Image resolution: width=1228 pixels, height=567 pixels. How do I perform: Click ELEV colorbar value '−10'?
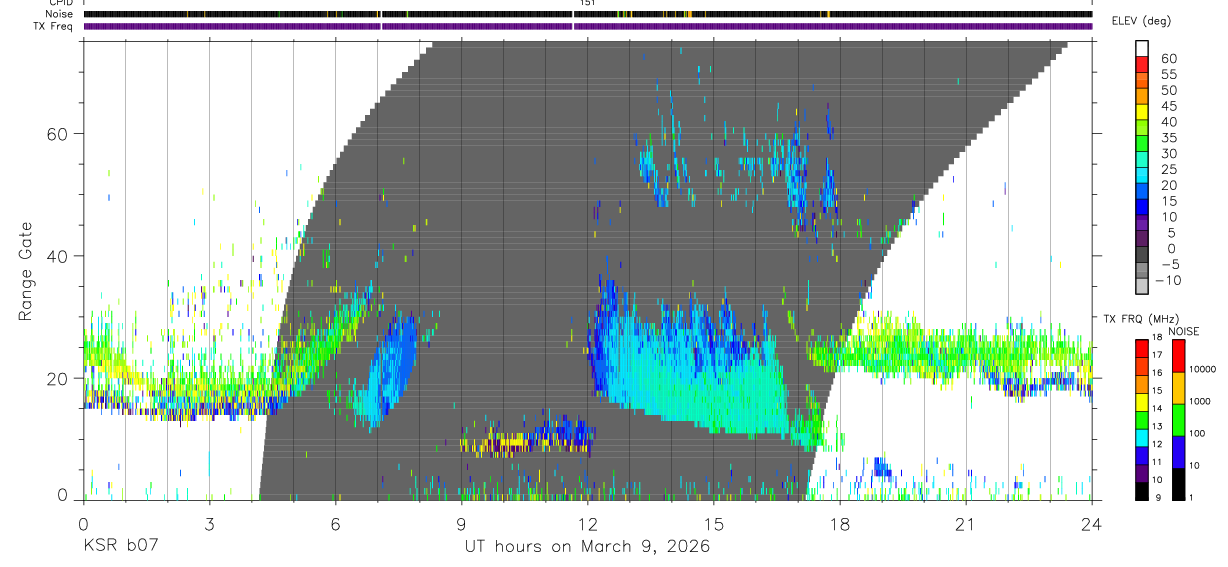(x=1170, y=281)
